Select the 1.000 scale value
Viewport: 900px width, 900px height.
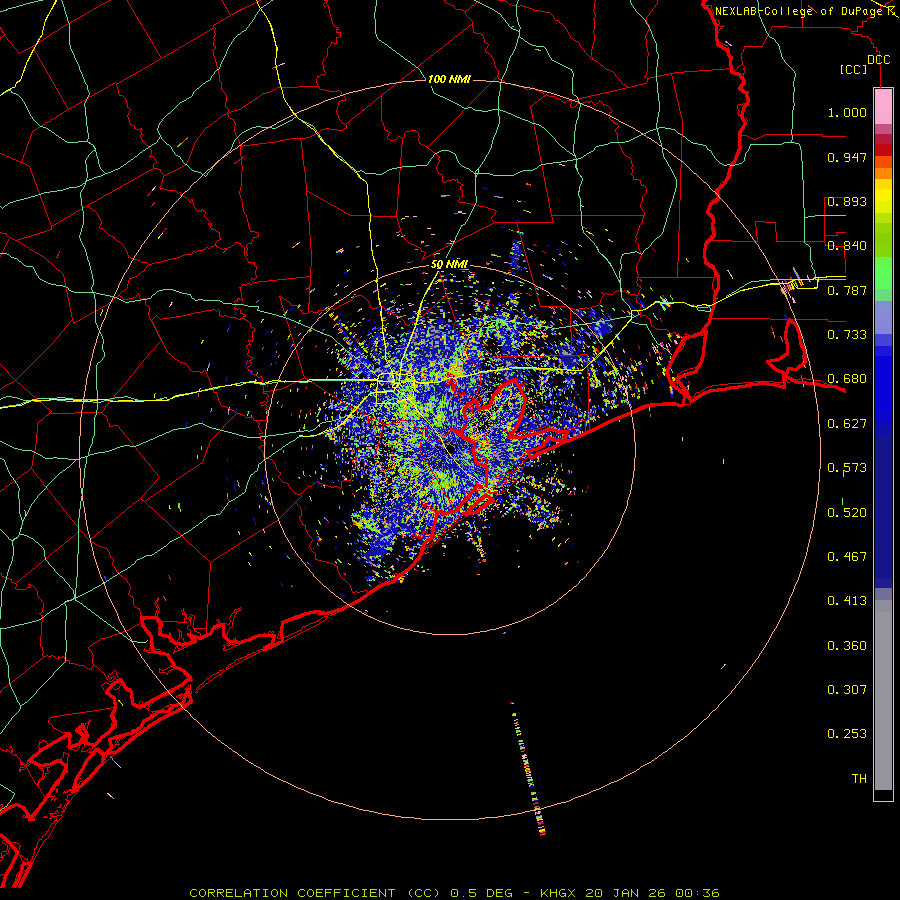click(x=847, y=112)
